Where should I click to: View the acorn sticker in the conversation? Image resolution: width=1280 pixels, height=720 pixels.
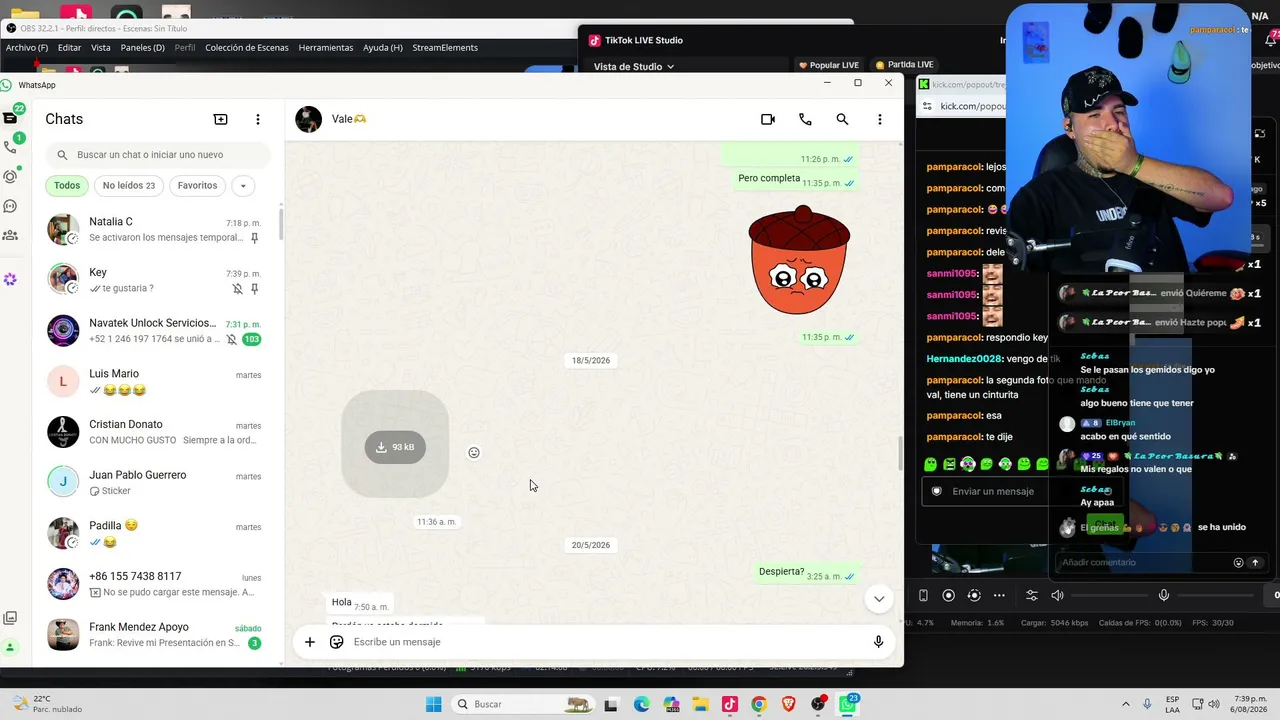coord(799,261)
